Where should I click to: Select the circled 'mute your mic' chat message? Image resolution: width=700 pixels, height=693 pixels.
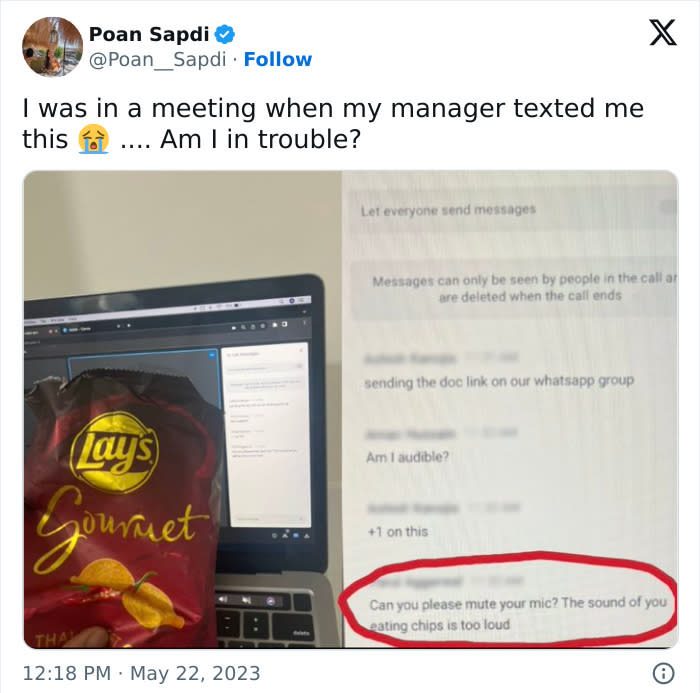518,614
